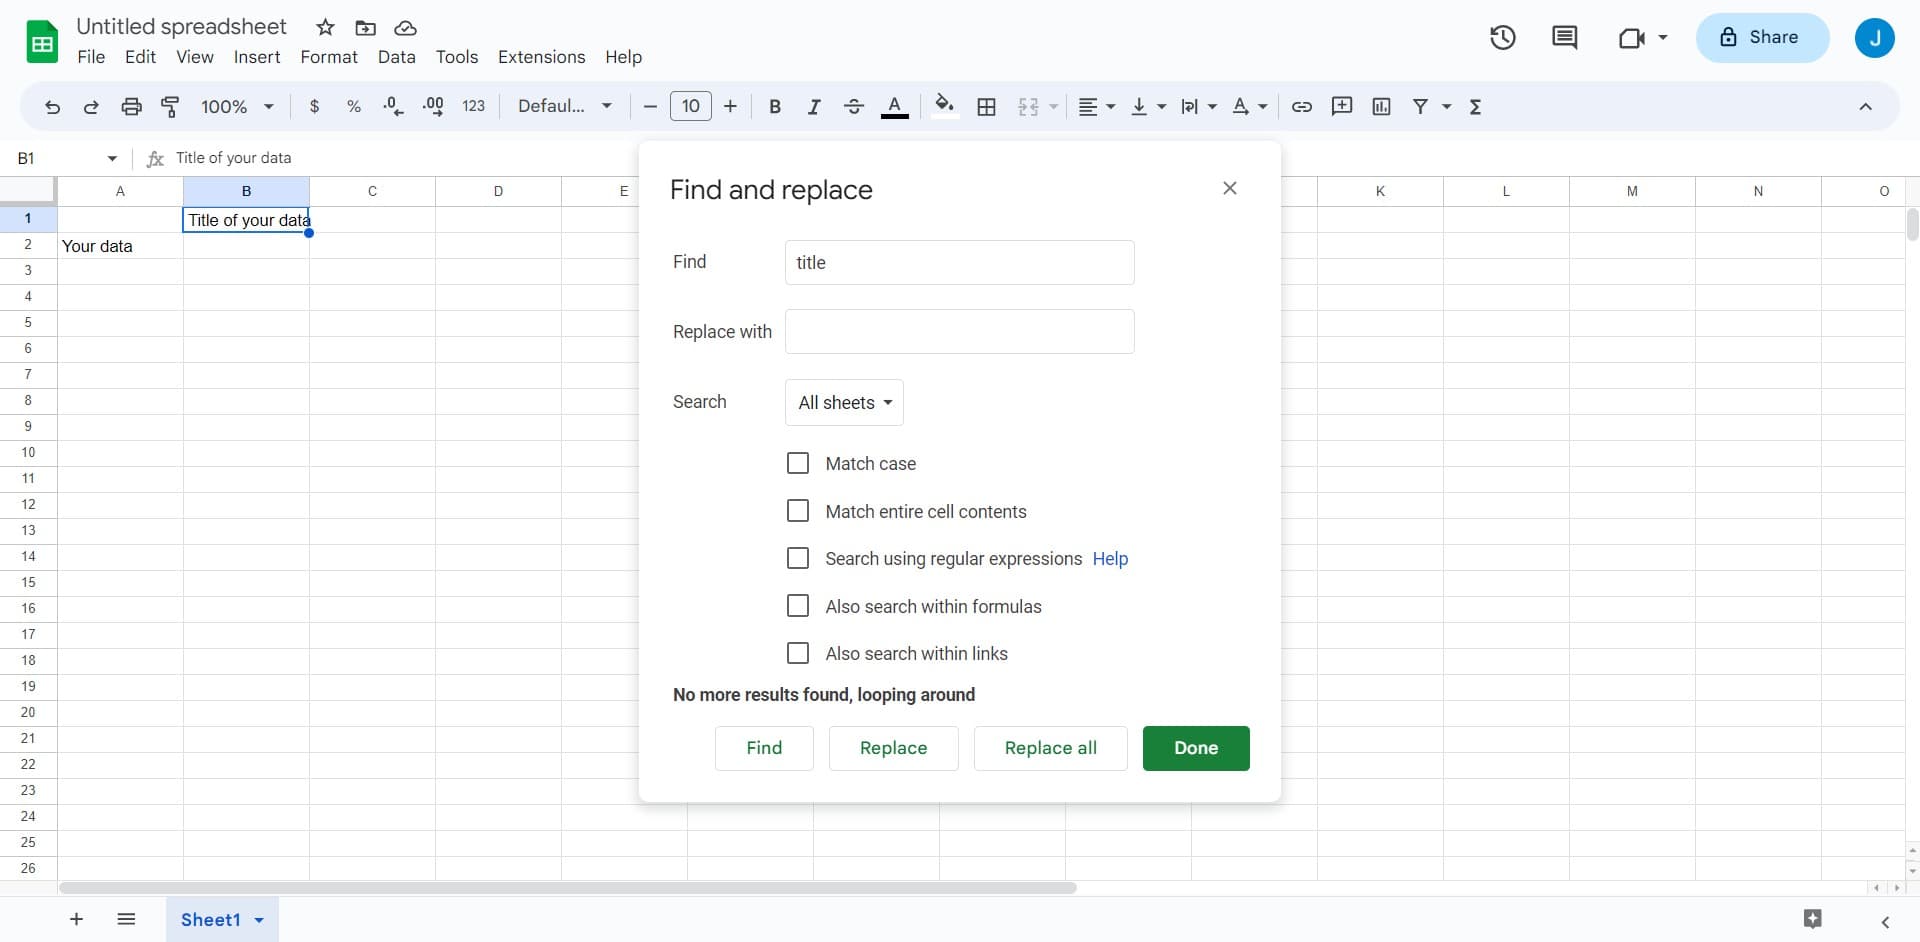
Task: Click the insert link icon
Action: (x=1301, y=106)
